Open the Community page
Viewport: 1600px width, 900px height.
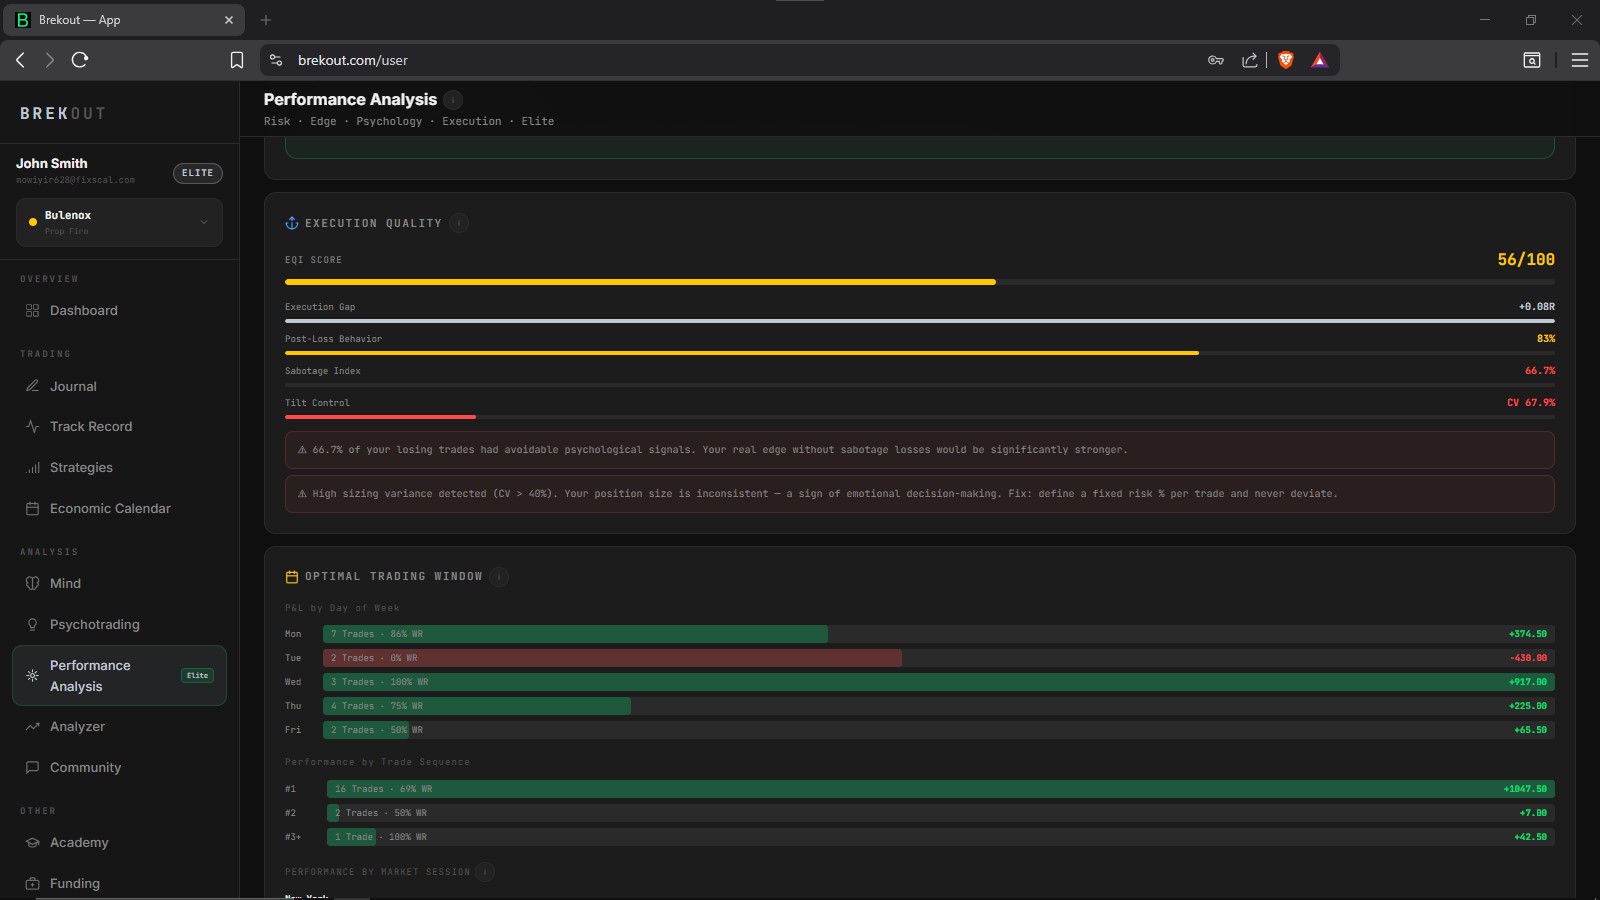[x=85, y=768]
